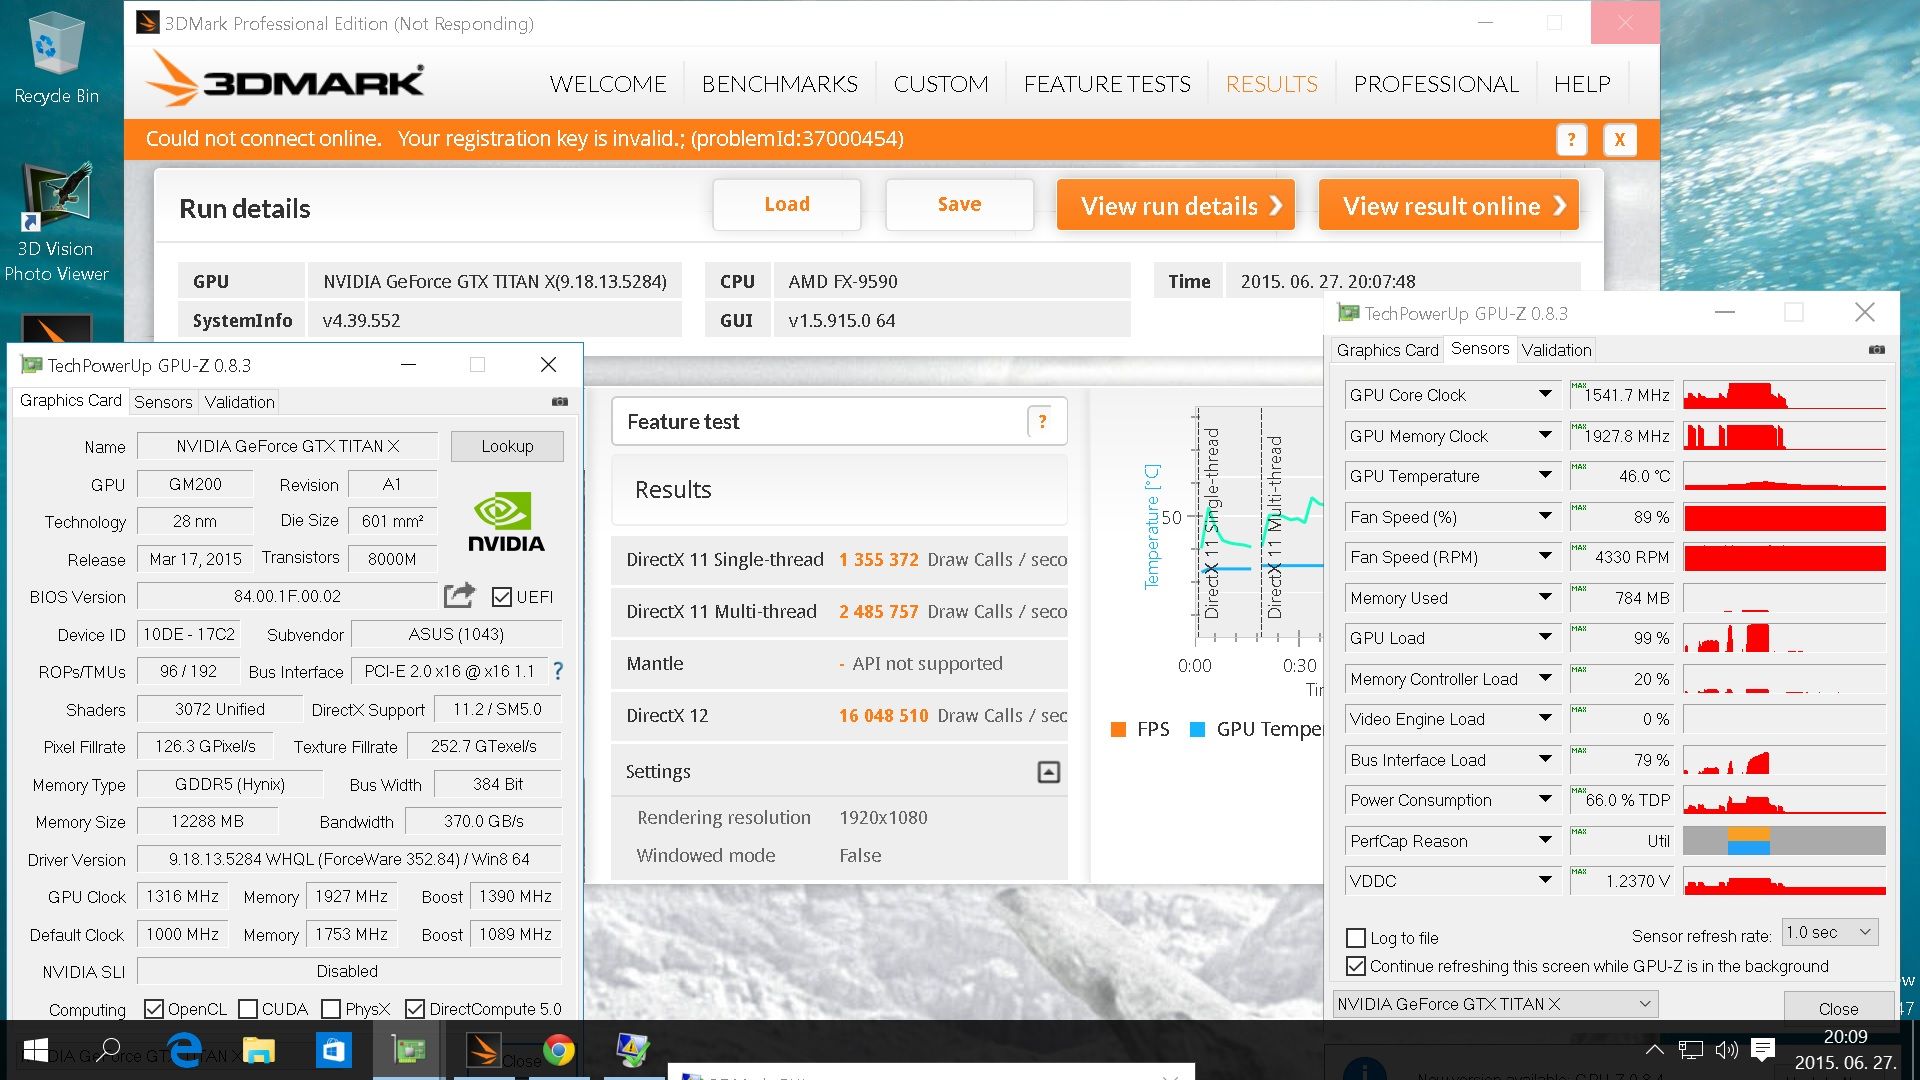Click the 3DMark logo in header
Screen dimensions: 1920x1080
pyautogui.click(x=286, y=80)
